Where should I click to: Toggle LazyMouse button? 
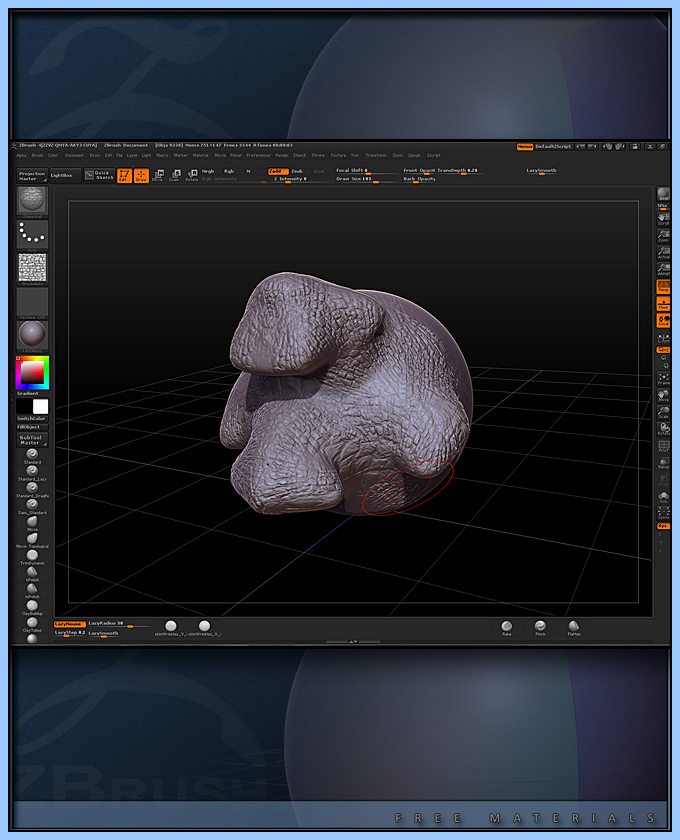(x=69, y=624)
